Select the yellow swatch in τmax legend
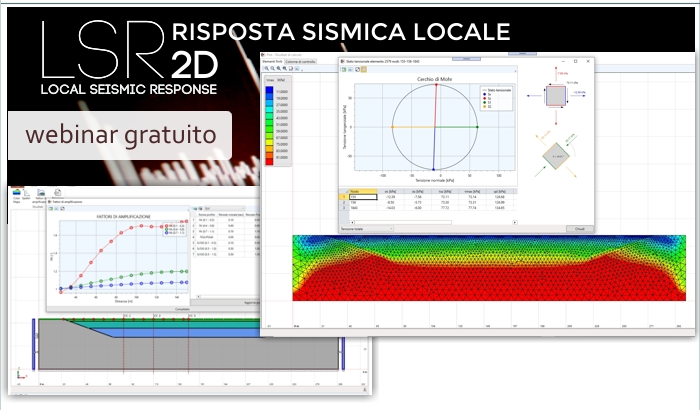 (269, 144)
